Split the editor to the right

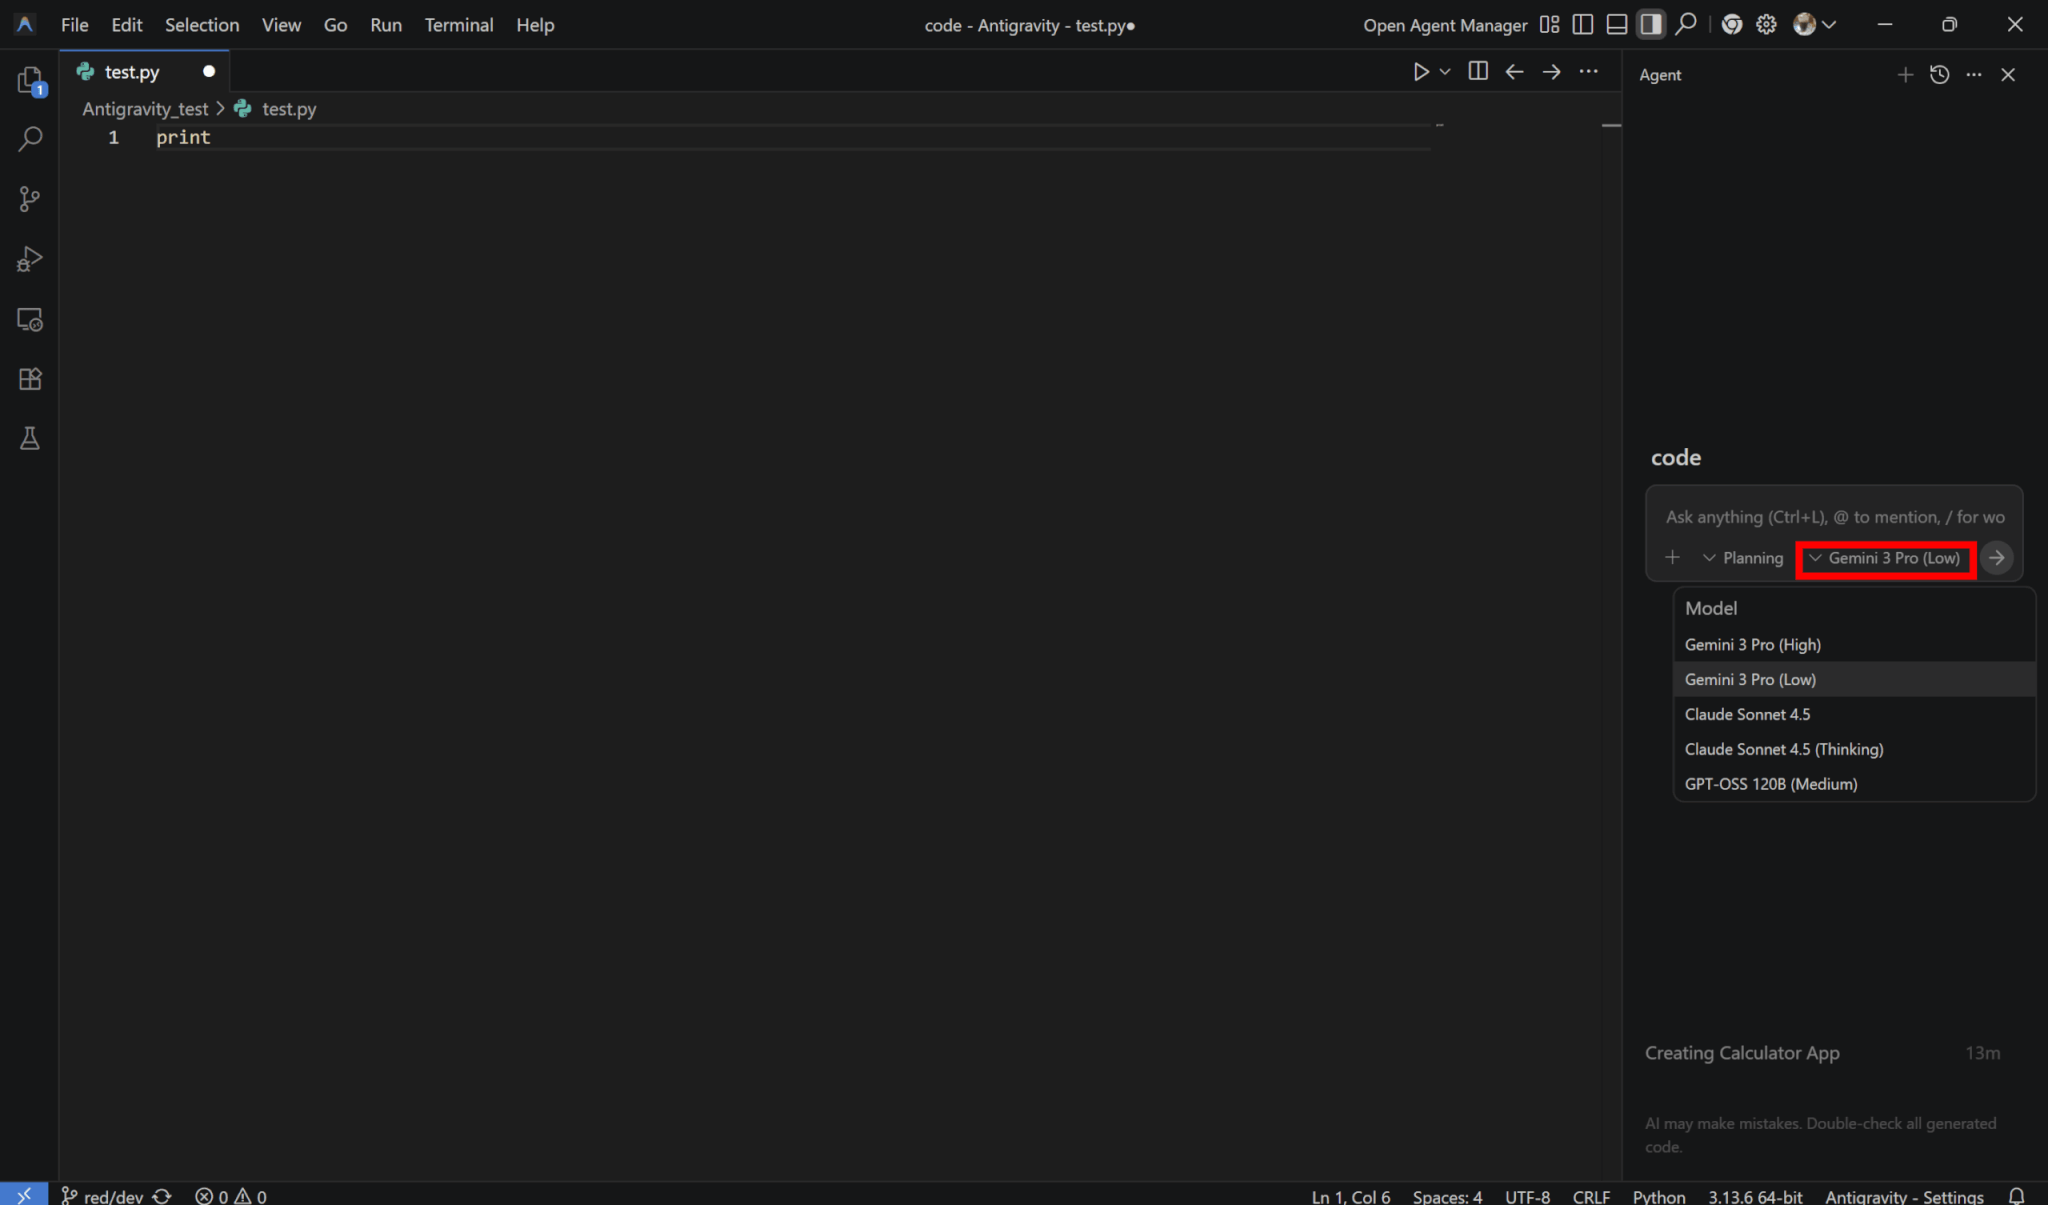tap(1478, 72)
